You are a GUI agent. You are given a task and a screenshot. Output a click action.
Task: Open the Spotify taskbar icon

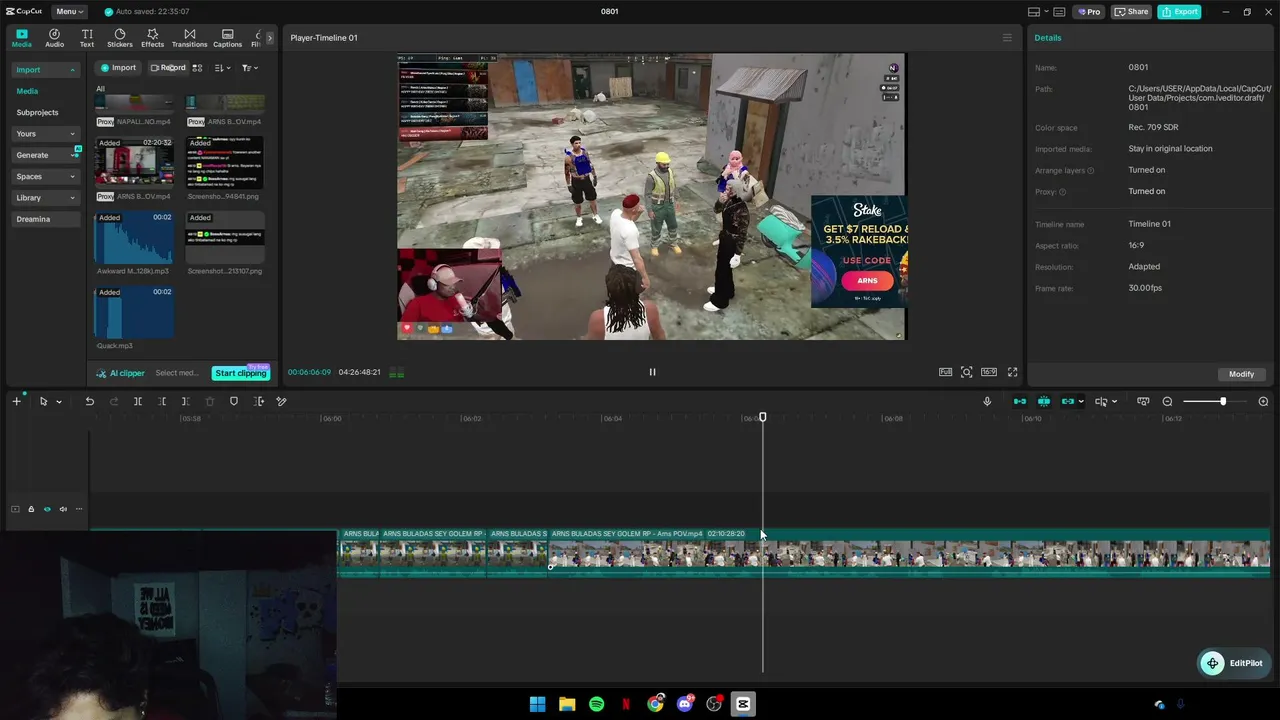pos(596,704)
